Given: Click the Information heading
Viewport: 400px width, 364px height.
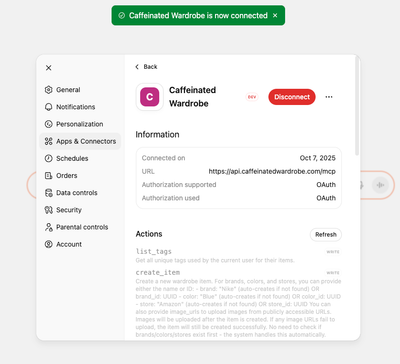Looking at the screenshot, I should coord(157,135).
